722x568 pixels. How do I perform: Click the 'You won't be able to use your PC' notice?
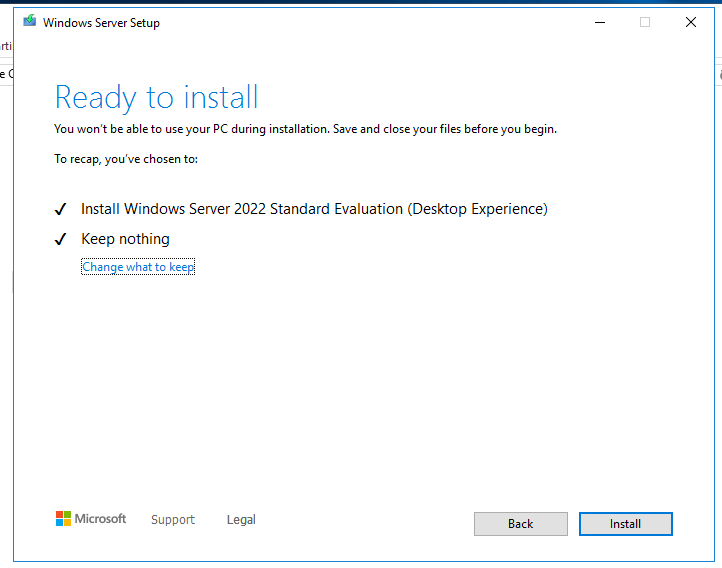(x=305, y=129)
